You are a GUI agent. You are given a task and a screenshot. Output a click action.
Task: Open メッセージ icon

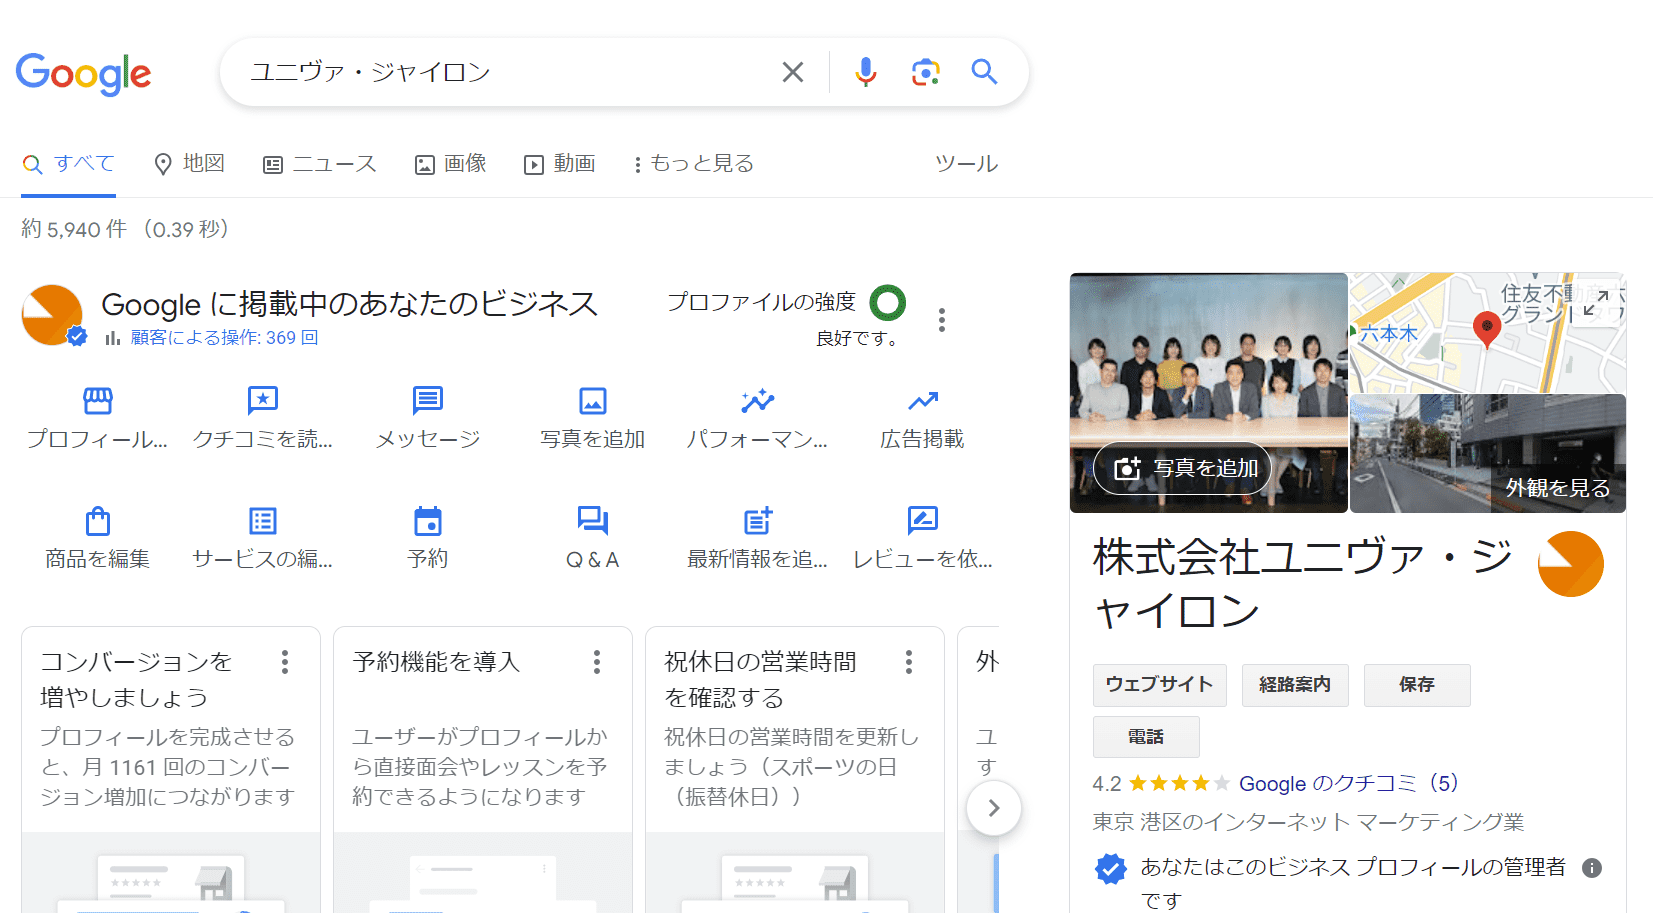(x=428, y=400)
